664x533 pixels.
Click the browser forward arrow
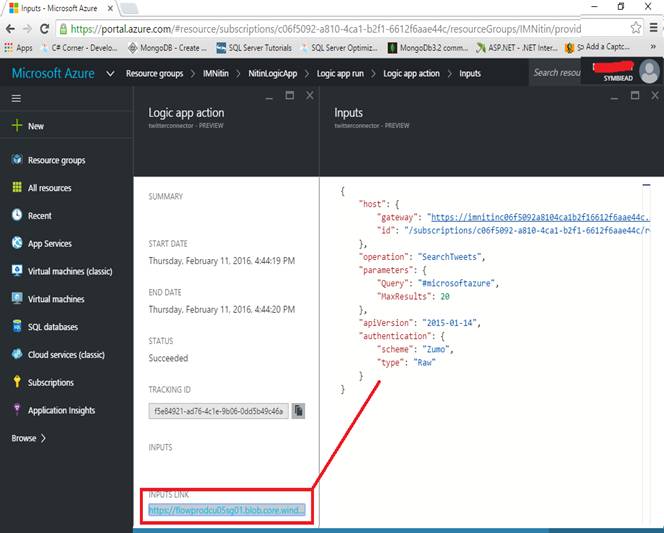(x=27, y=29)
